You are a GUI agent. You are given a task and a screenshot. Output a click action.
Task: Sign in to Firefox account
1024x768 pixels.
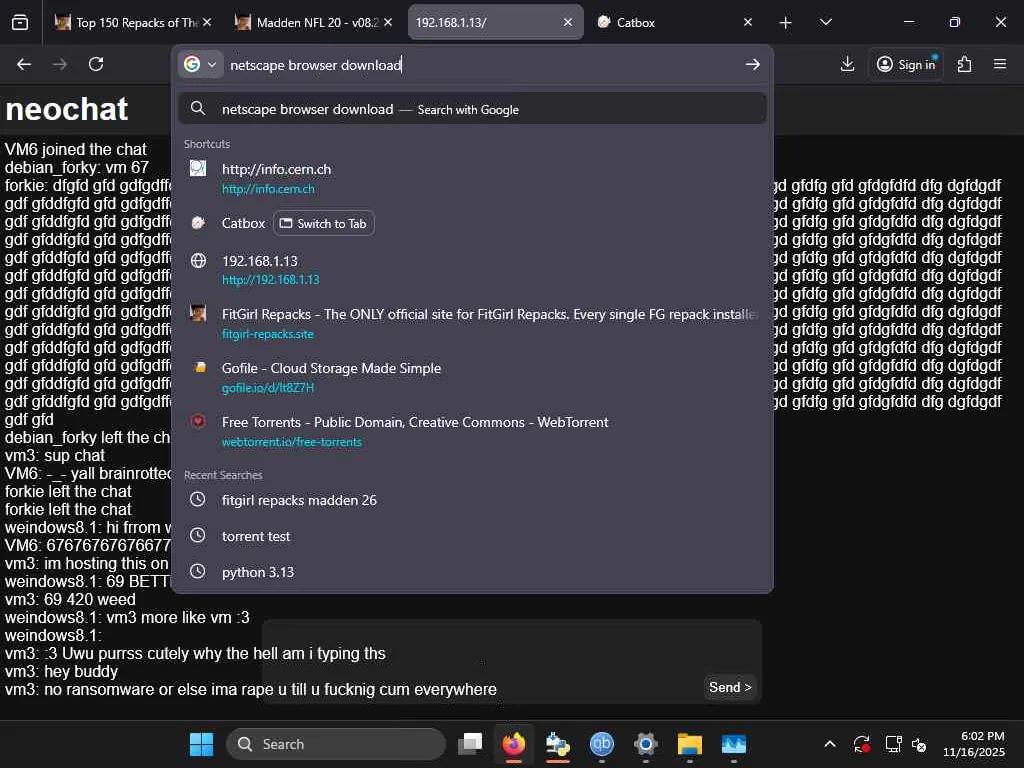[906, 64]
